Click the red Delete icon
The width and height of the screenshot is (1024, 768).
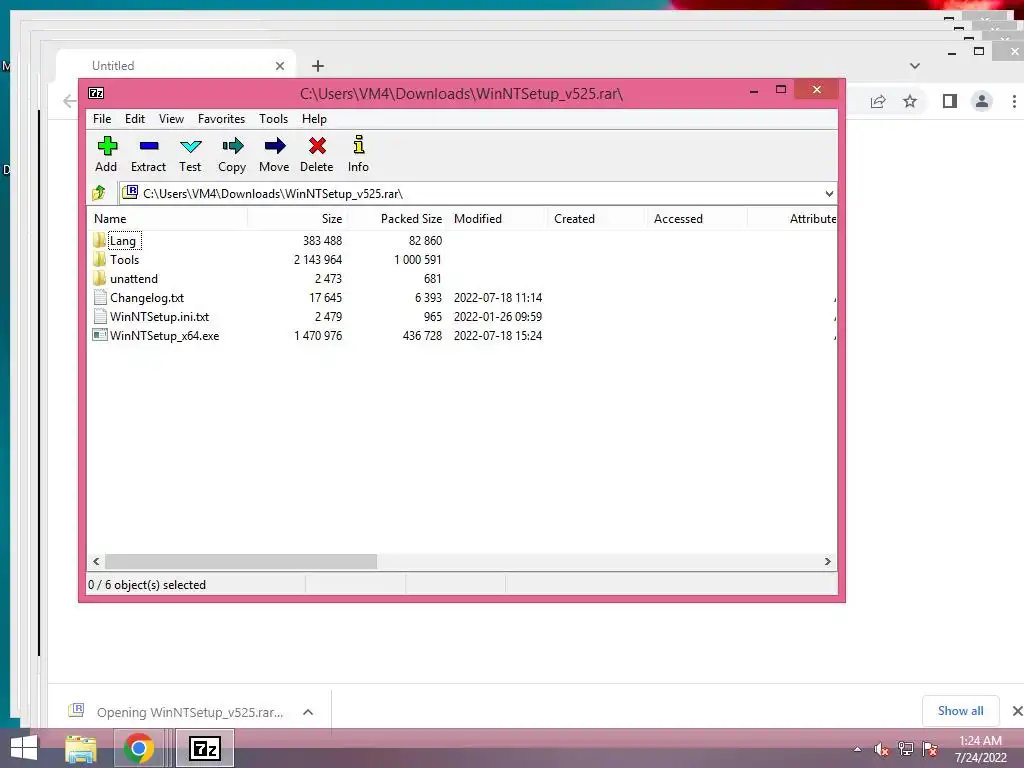click(x=317, y=146)
